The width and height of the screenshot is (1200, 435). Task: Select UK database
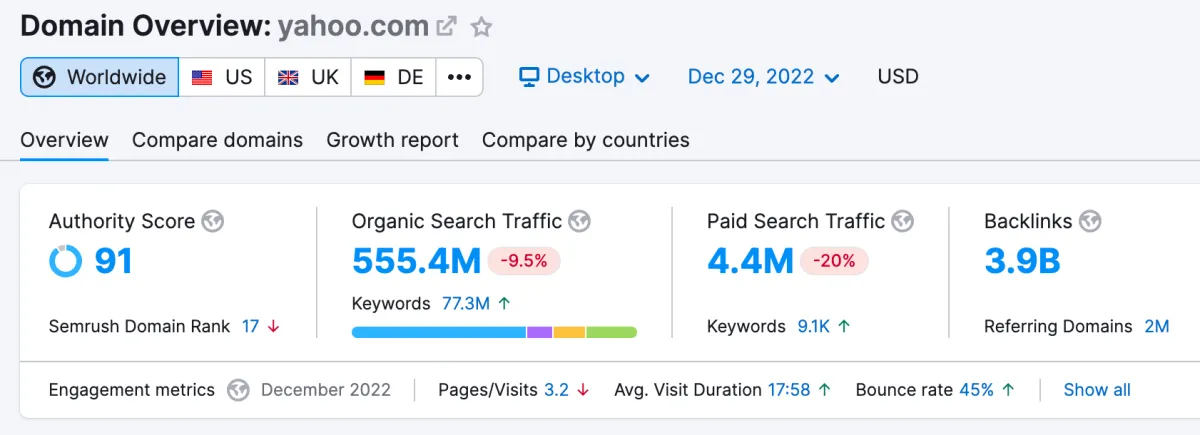click(x=308, y=77)
